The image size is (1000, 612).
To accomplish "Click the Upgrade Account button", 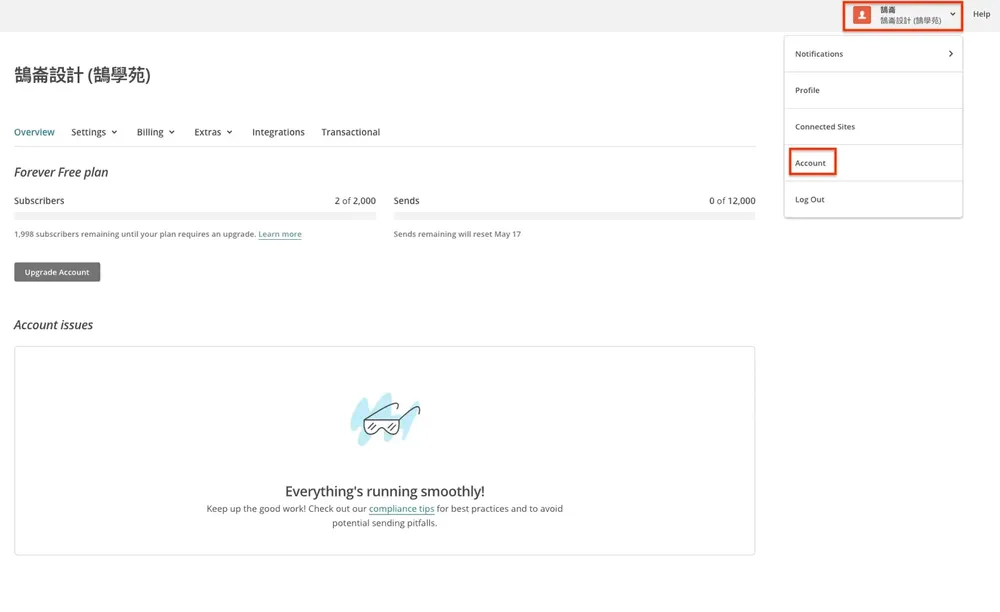I will pos(57,272).
